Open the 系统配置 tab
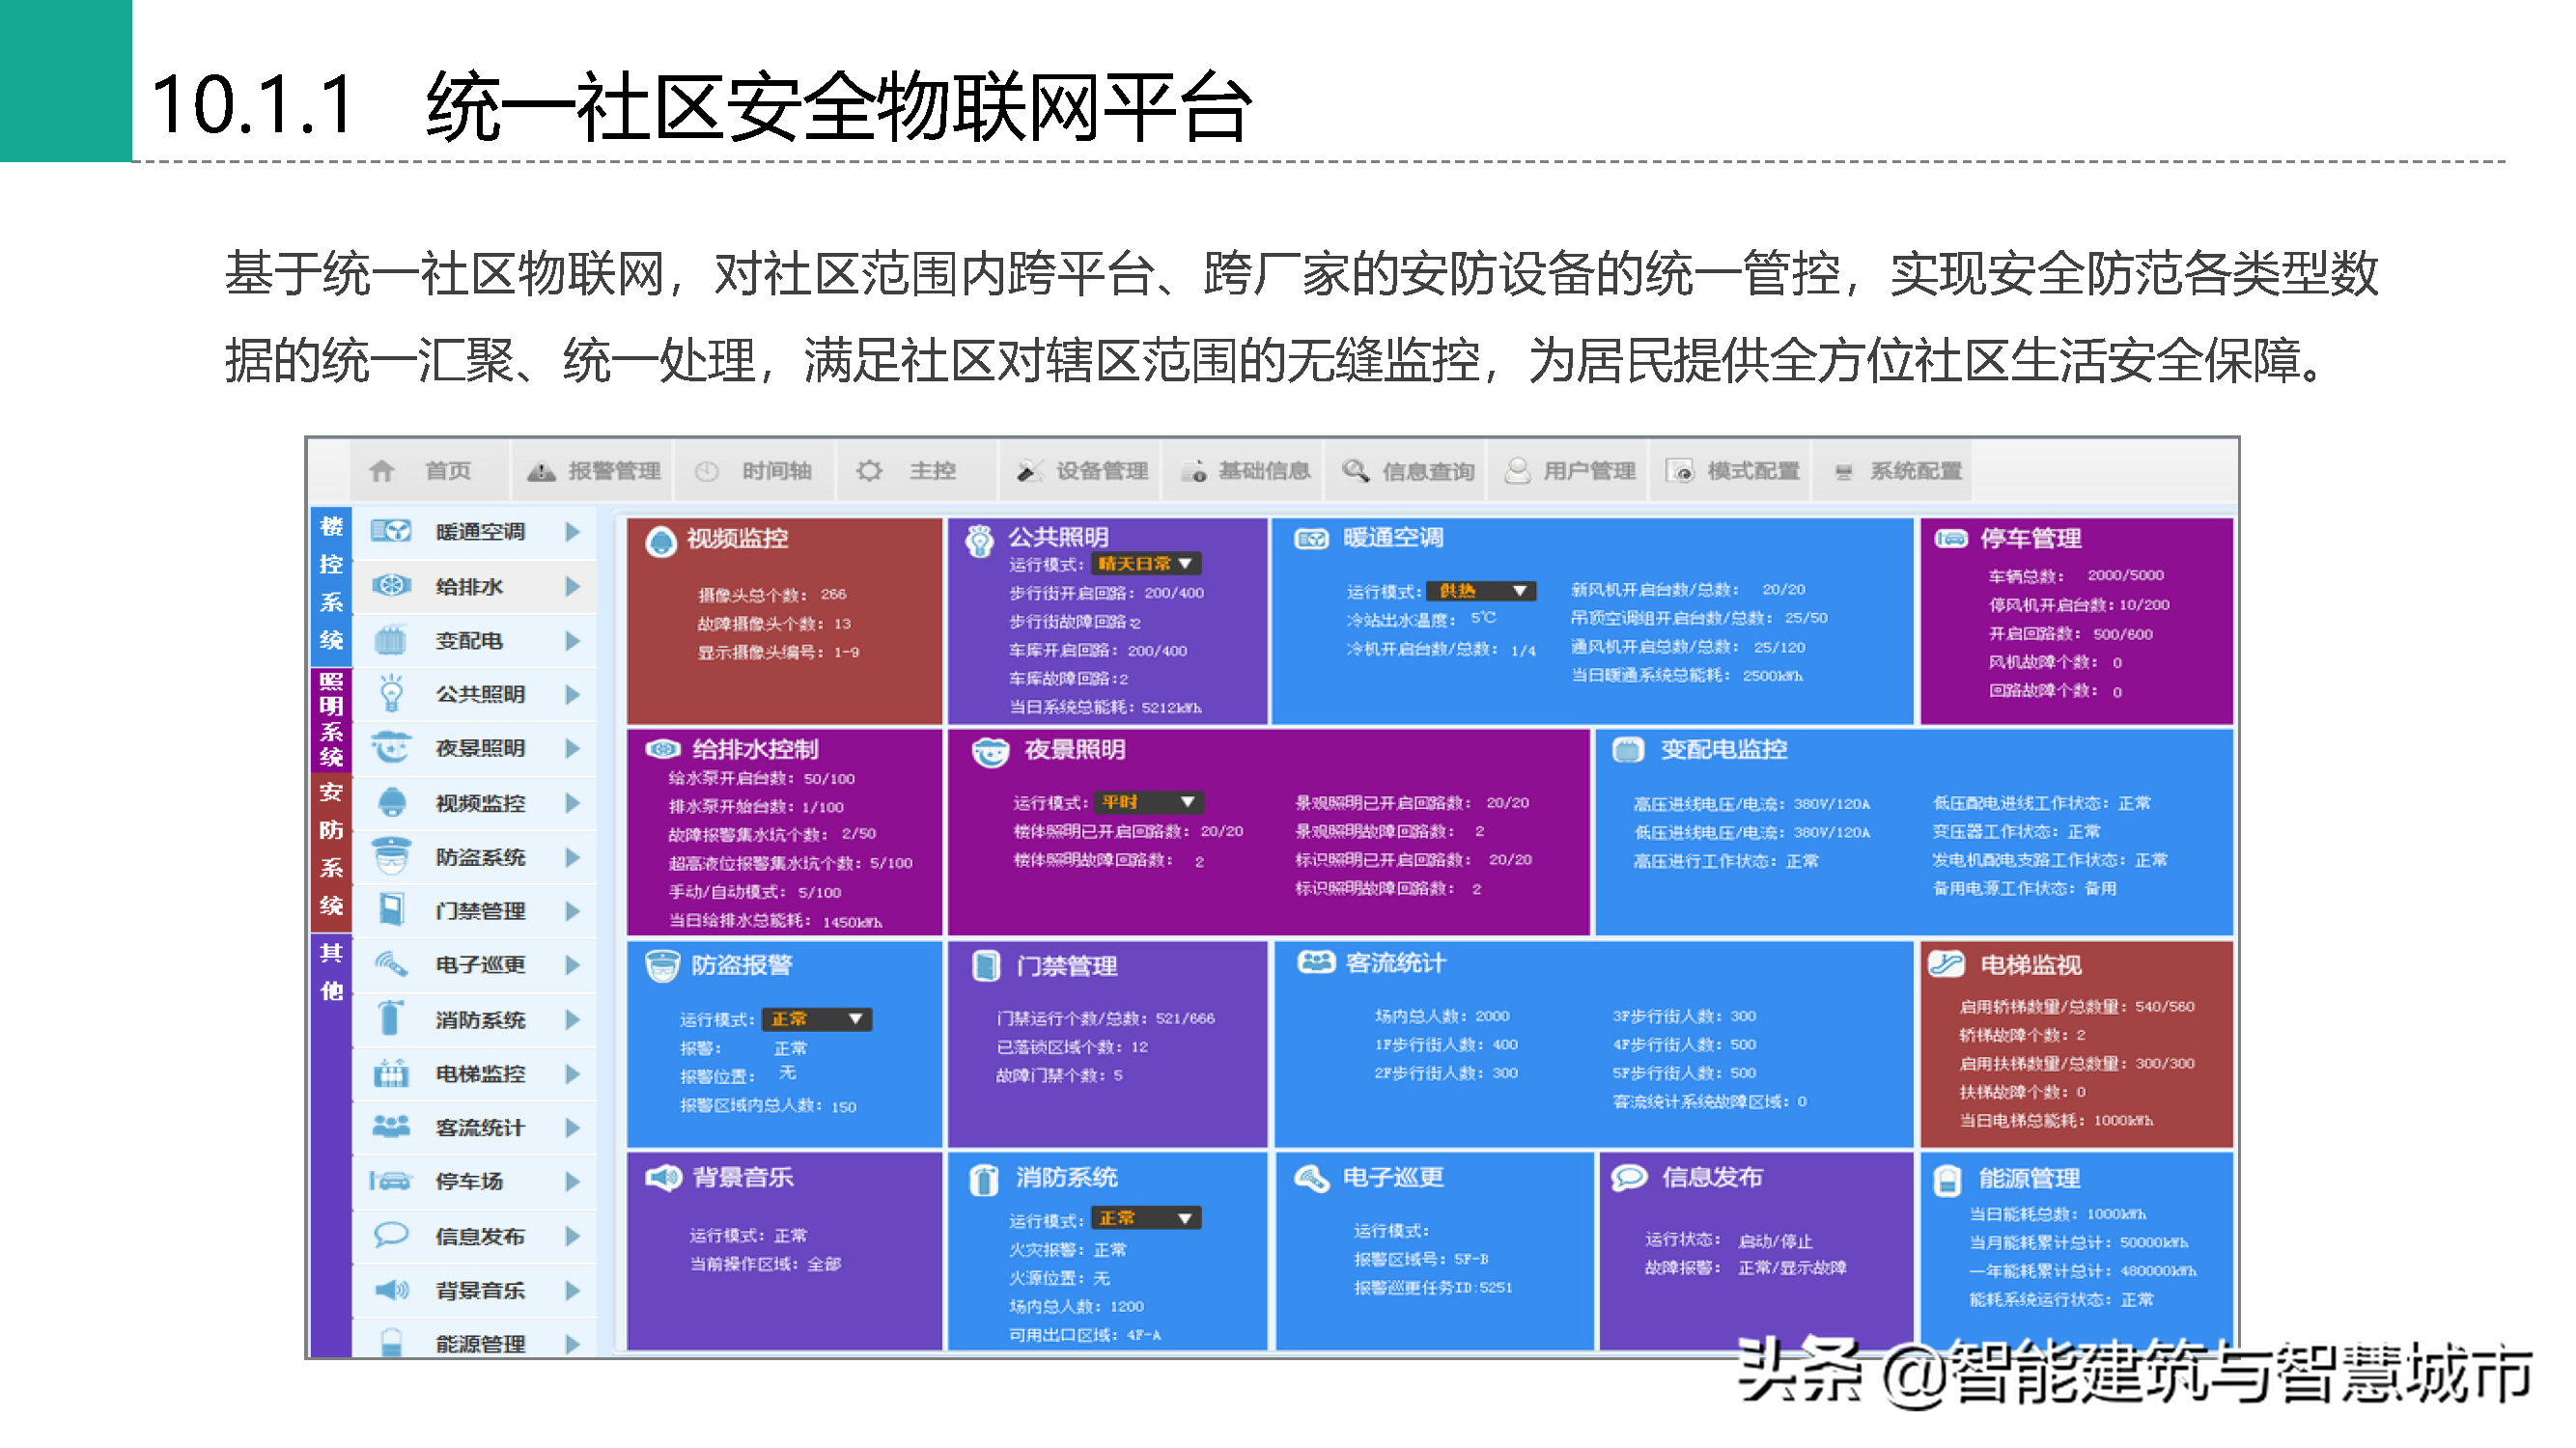The height and width of the screenshot is (1448, 2576). [x=1894, y=470]
